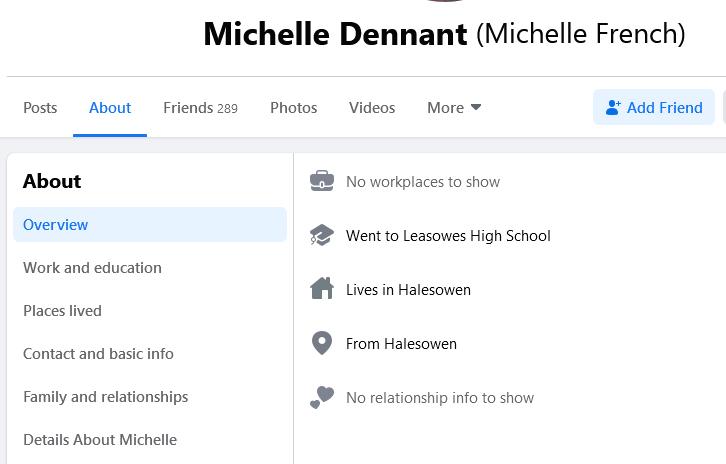The image size is (726, 464).
Task: Select Overview in the About sidebar
Action: [x=56, y=225]
